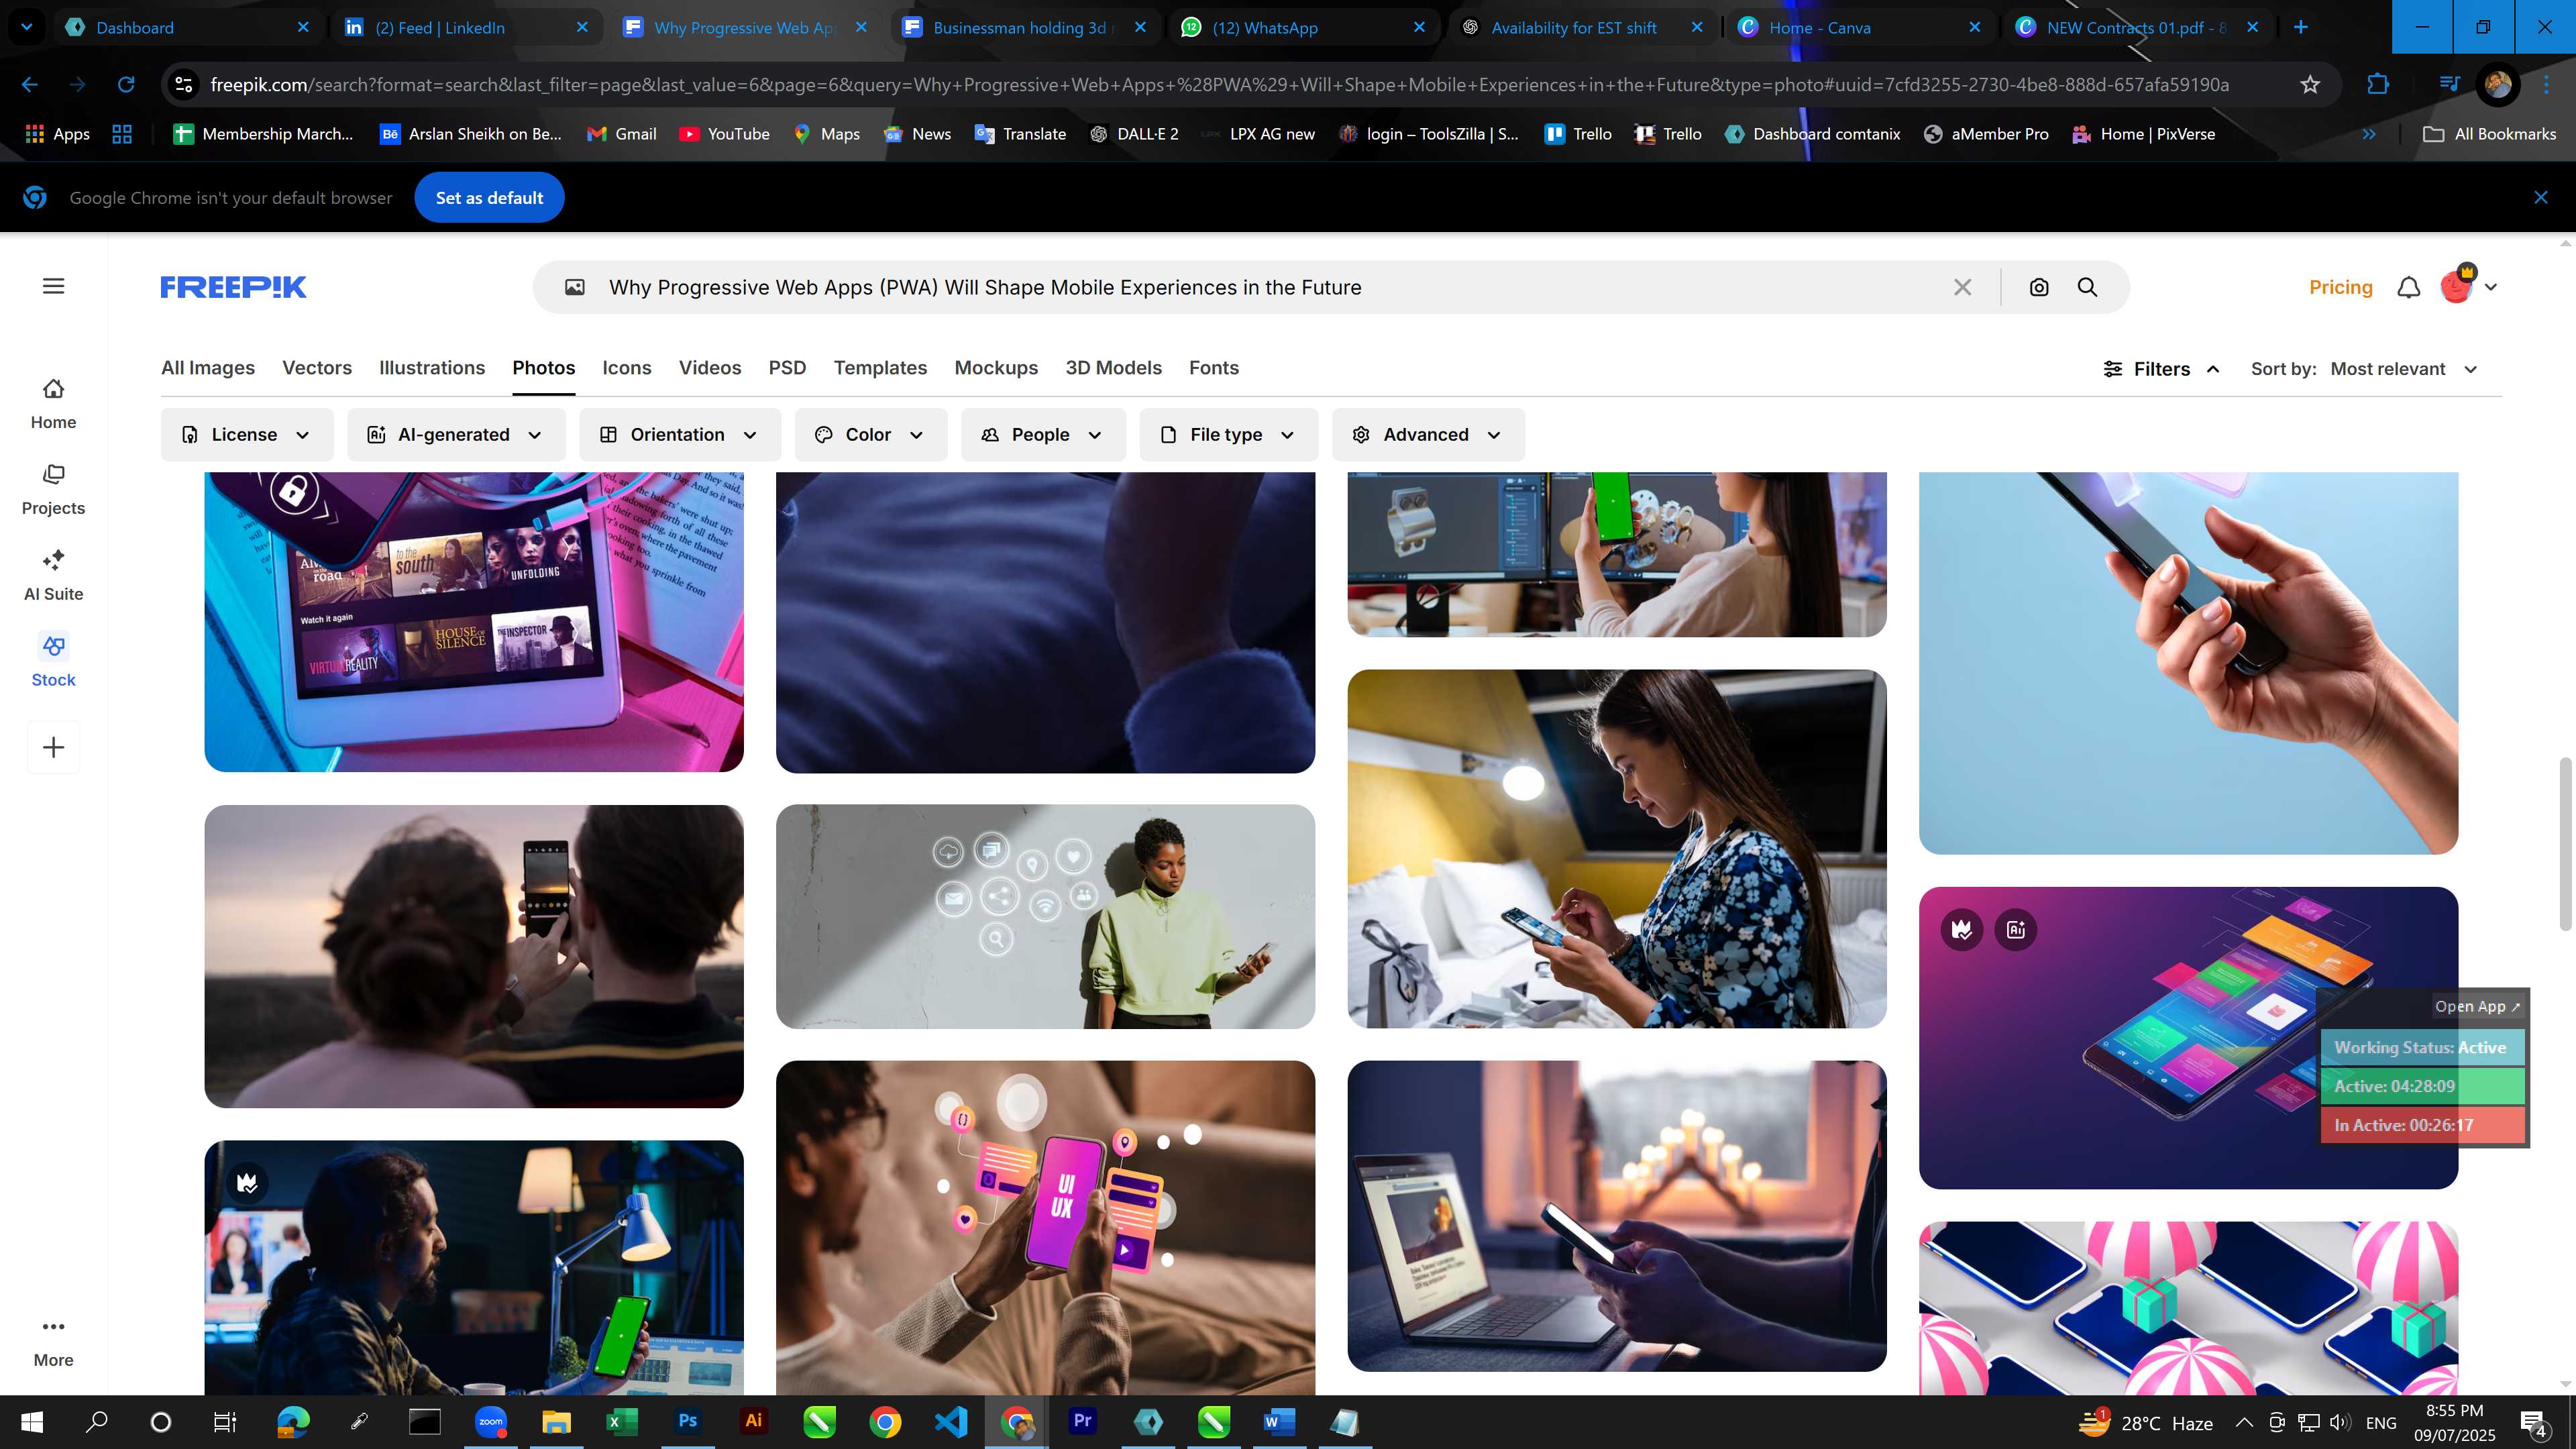The width and height of the screenshot is (2576, 1449).
Task: Expand the AI-generated filter
Action: coord(456,434)
